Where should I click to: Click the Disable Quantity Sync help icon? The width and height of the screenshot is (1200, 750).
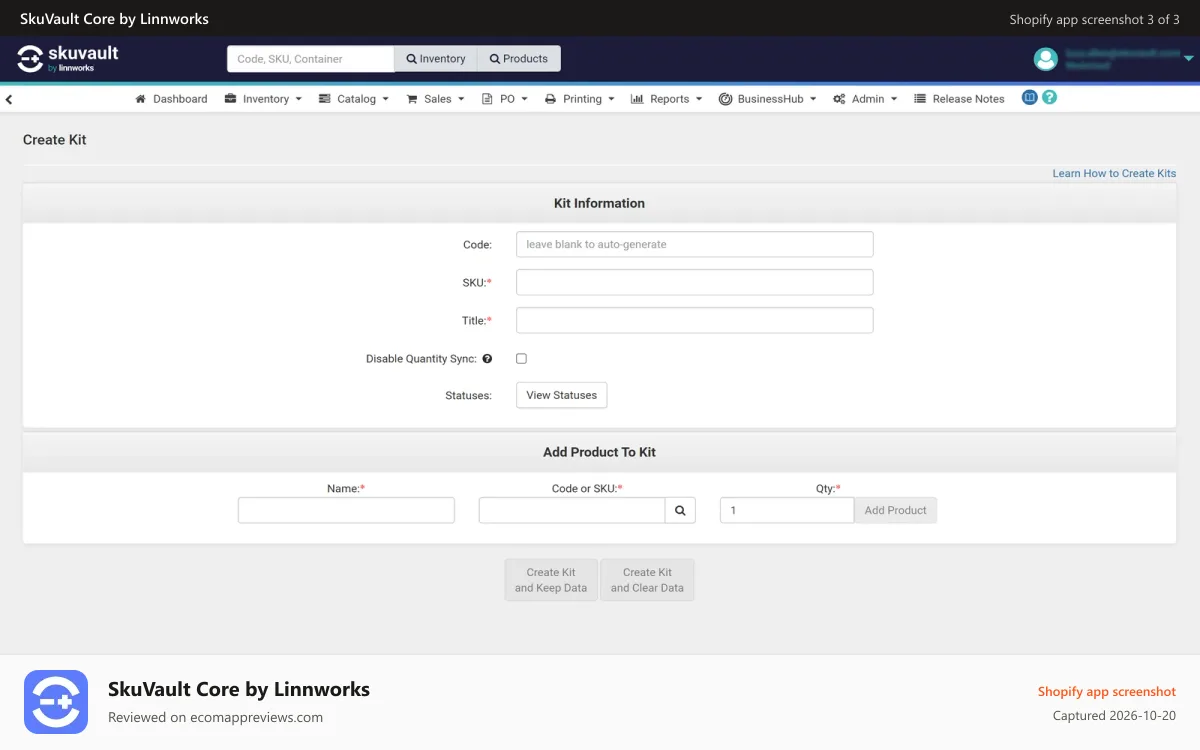487,358
